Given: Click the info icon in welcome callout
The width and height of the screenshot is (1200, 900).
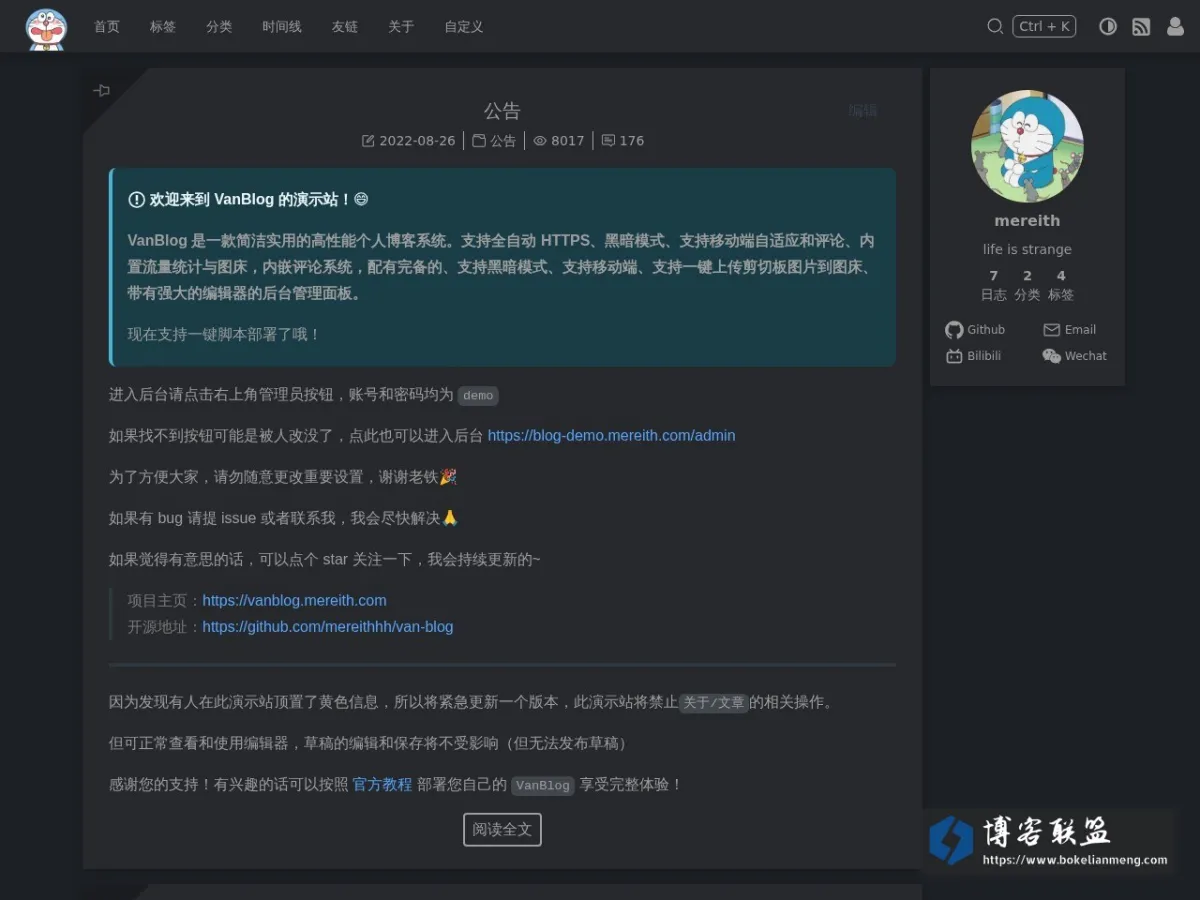Looking at the screenshot, I should 137,199.
